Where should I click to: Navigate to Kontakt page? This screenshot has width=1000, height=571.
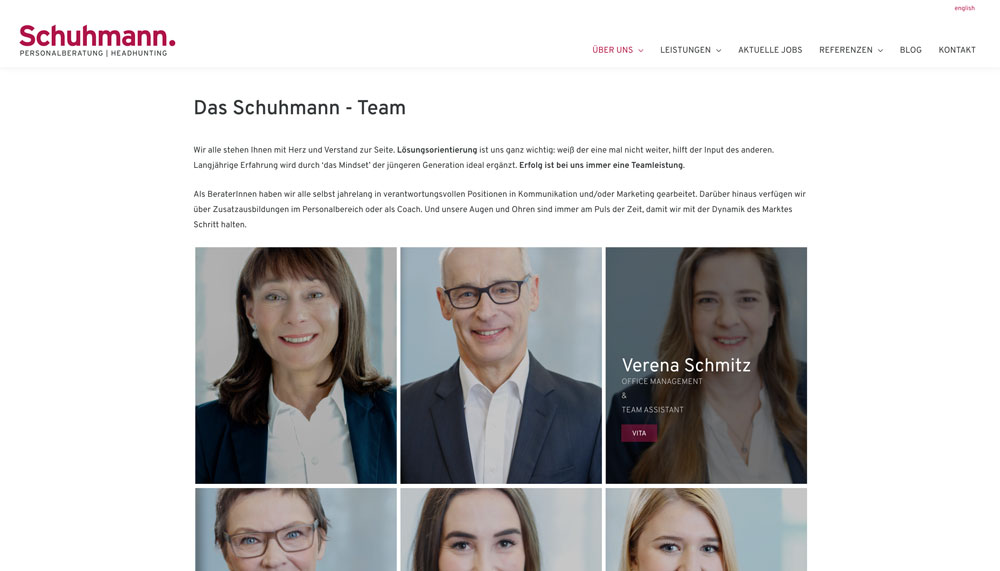pos(957,50)
